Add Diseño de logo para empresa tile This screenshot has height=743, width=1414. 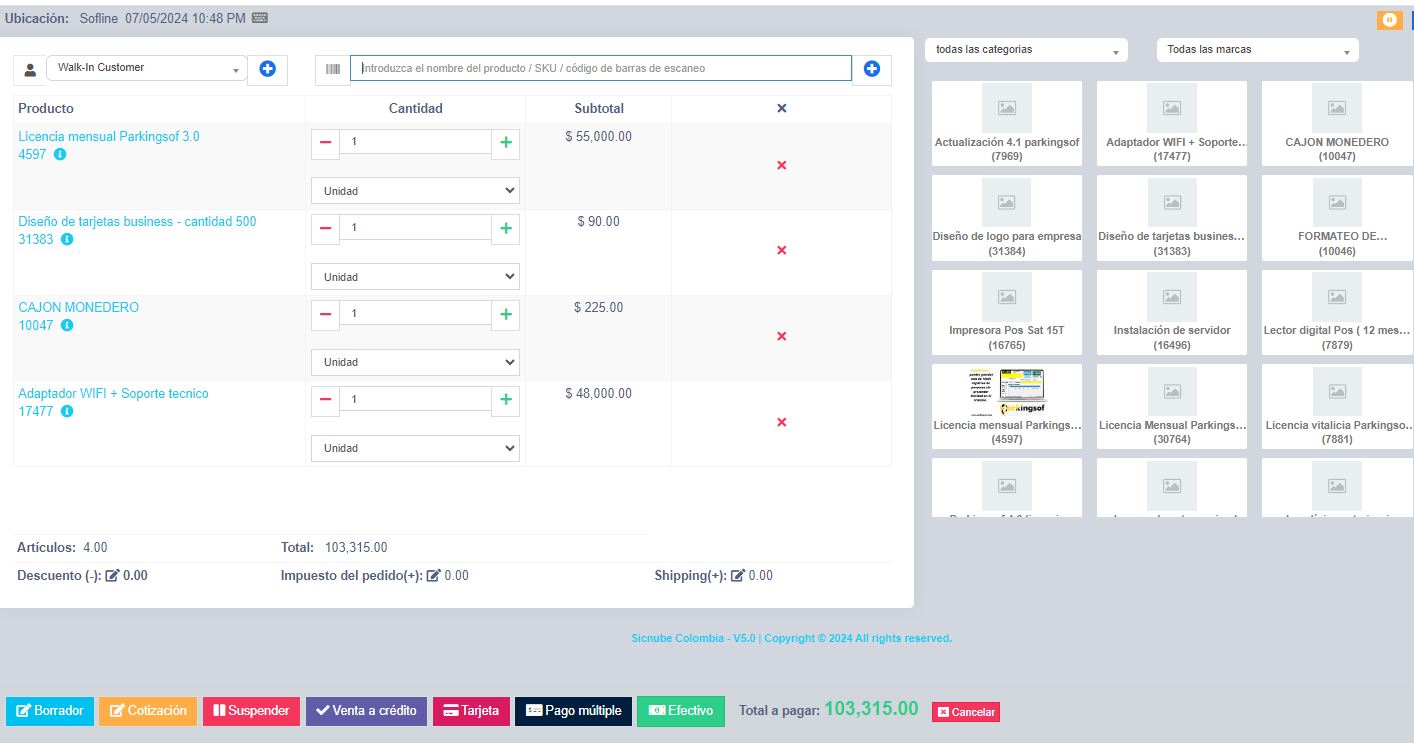click(x=1007, y=218)
